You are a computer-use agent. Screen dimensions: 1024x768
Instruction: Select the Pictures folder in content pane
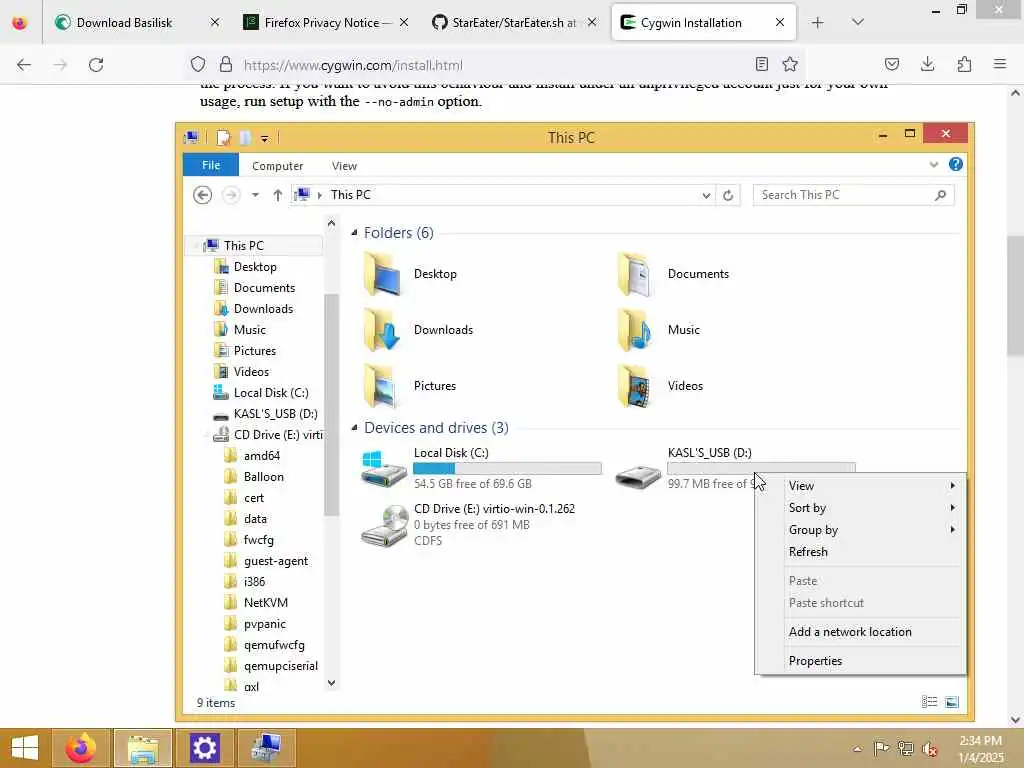(x=409, y=386)
